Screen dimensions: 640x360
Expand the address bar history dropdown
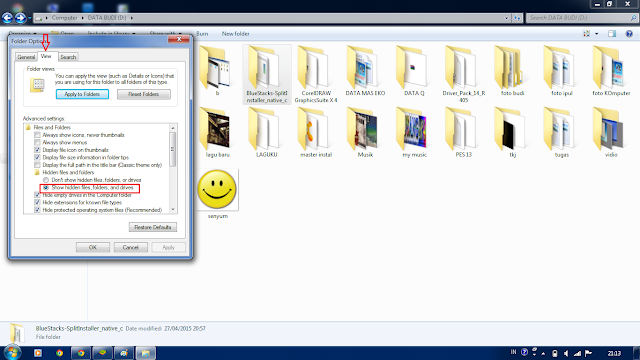coord(507,18)
